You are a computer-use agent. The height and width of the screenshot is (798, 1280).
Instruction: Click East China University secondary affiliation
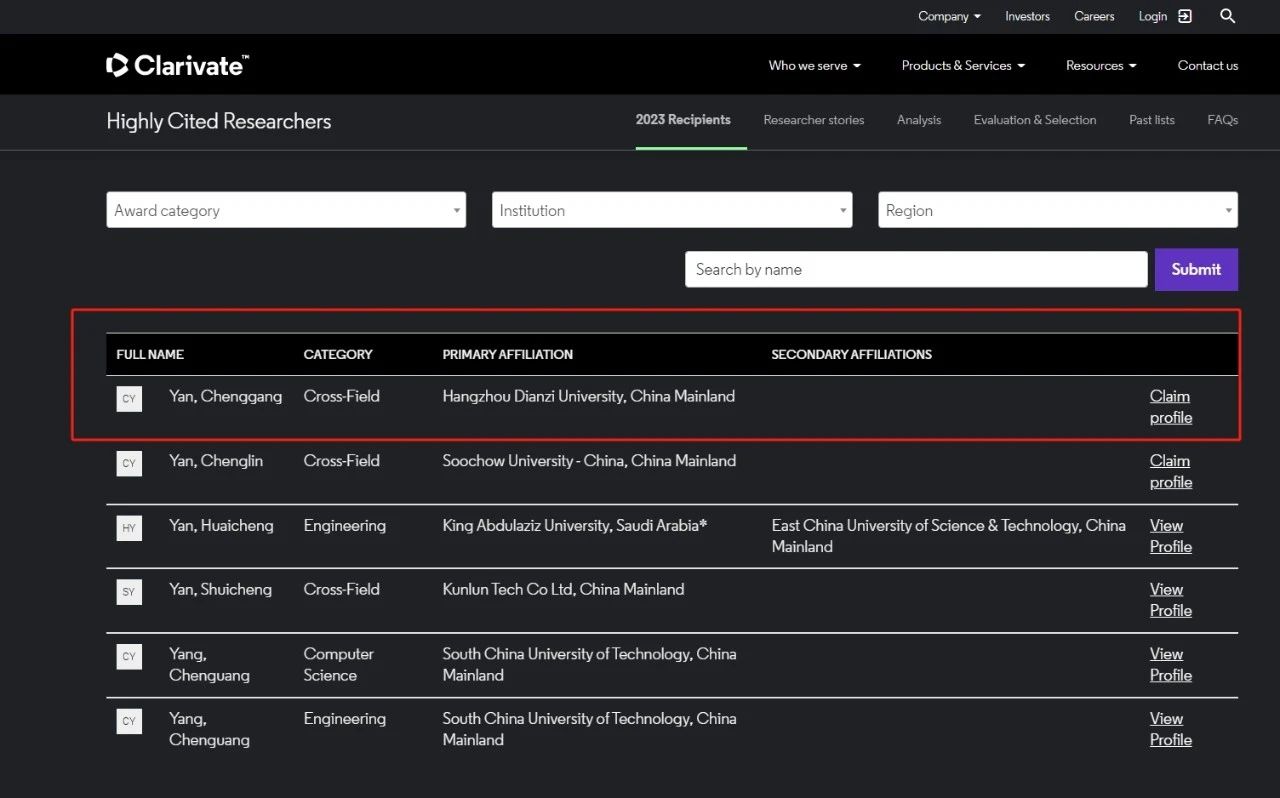click(949, 536)
